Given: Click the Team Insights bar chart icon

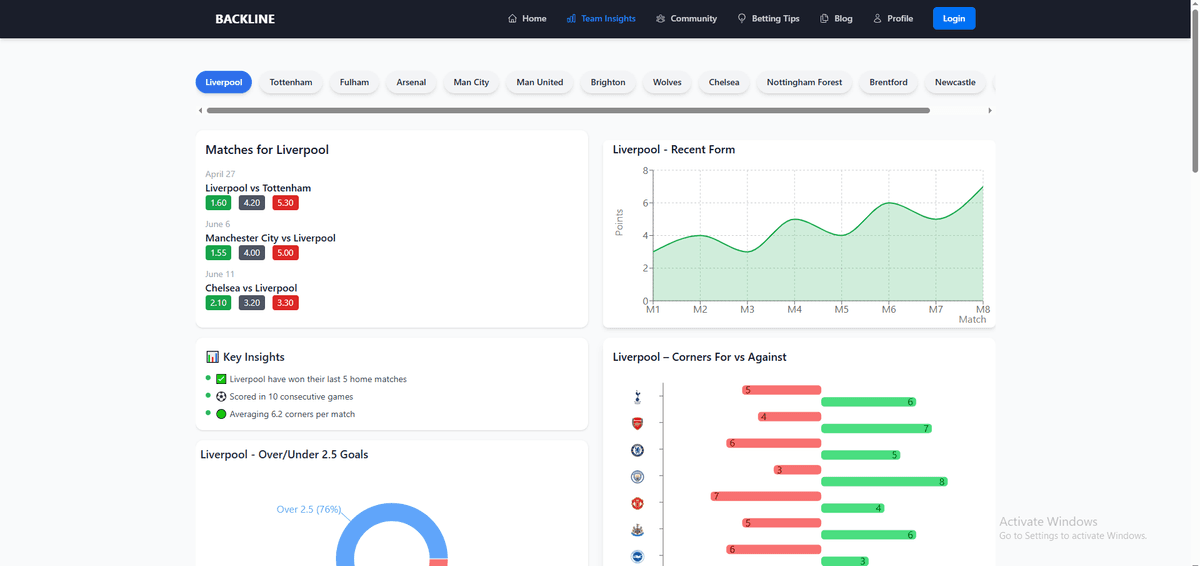Looking at the screenshot, I should (571, 18).
